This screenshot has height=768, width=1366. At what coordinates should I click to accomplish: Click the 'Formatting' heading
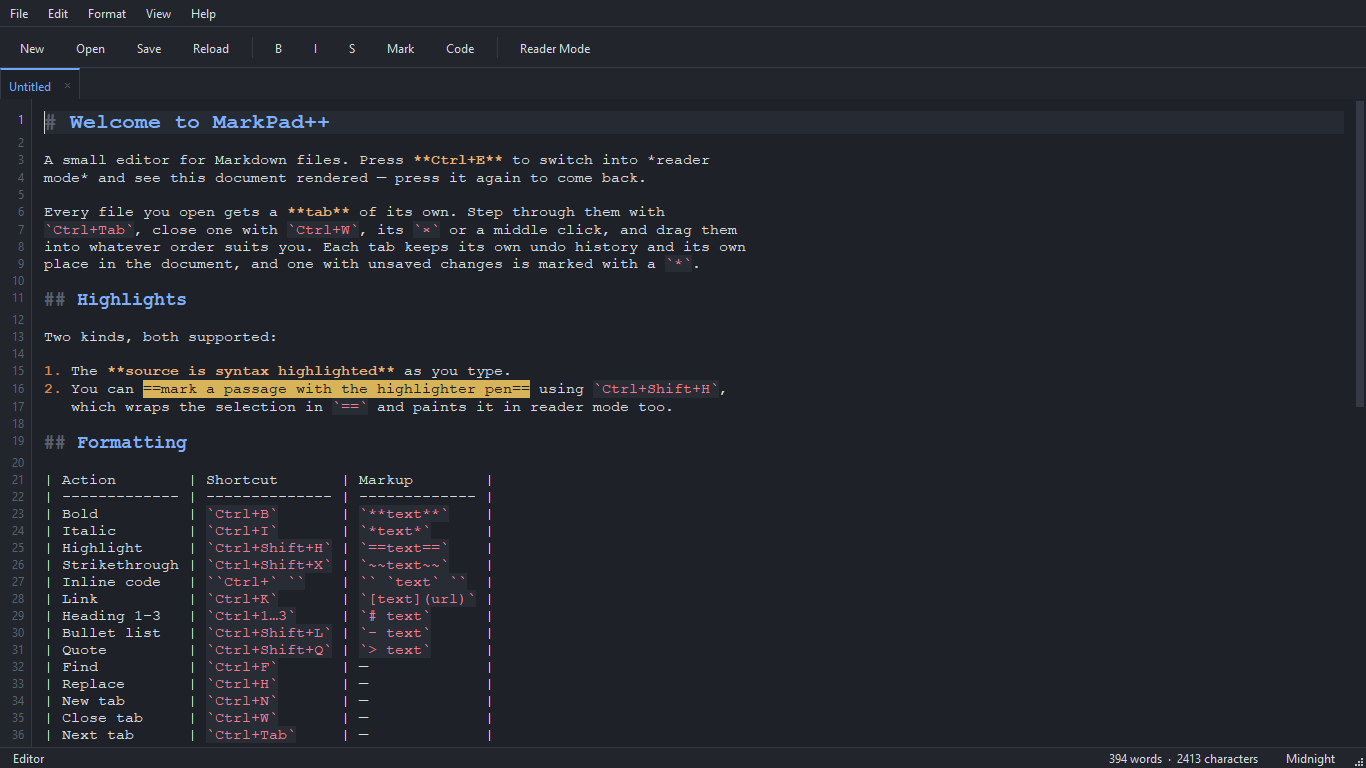point(131,443)
